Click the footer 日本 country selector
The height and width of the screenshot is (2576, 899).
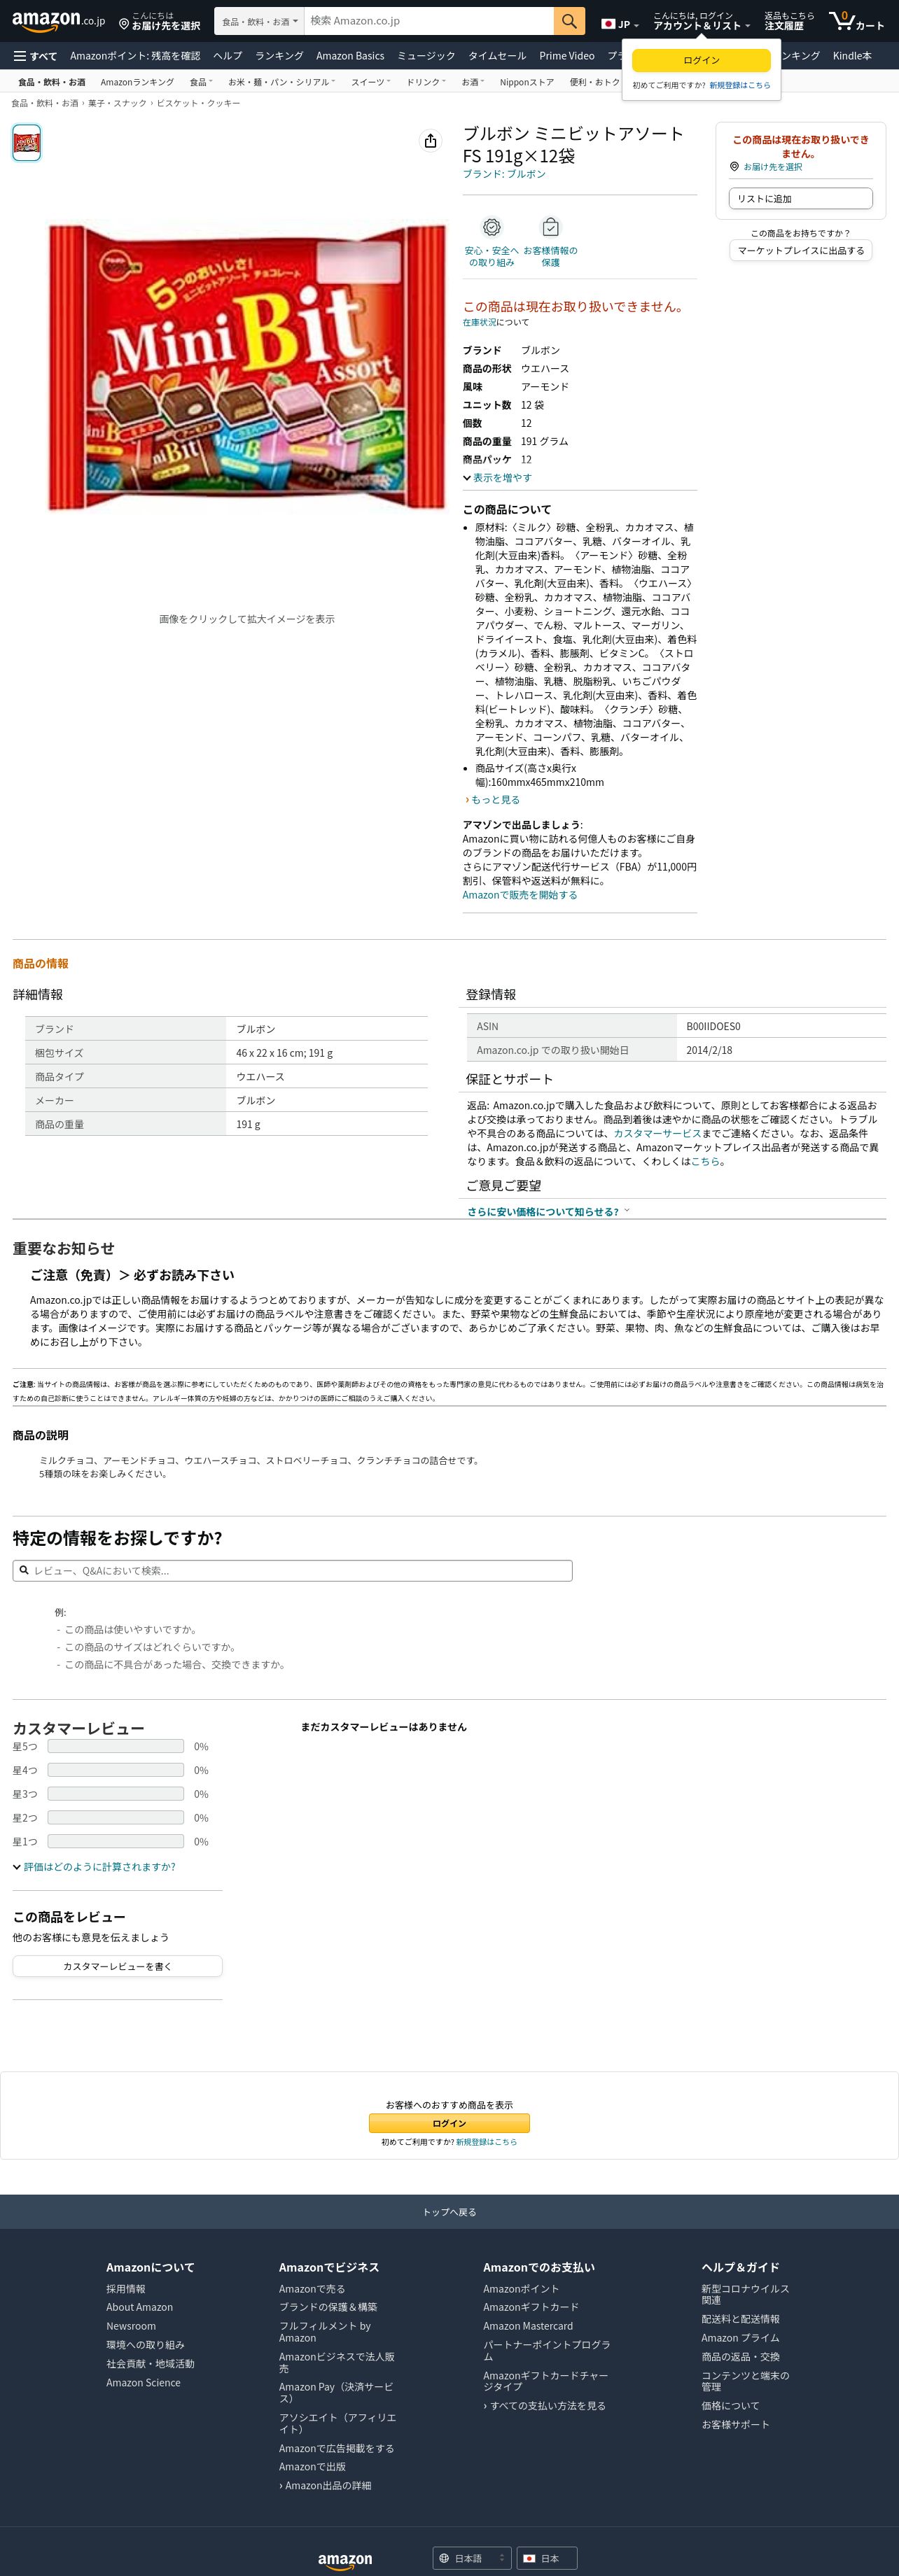pos(547,2558)
